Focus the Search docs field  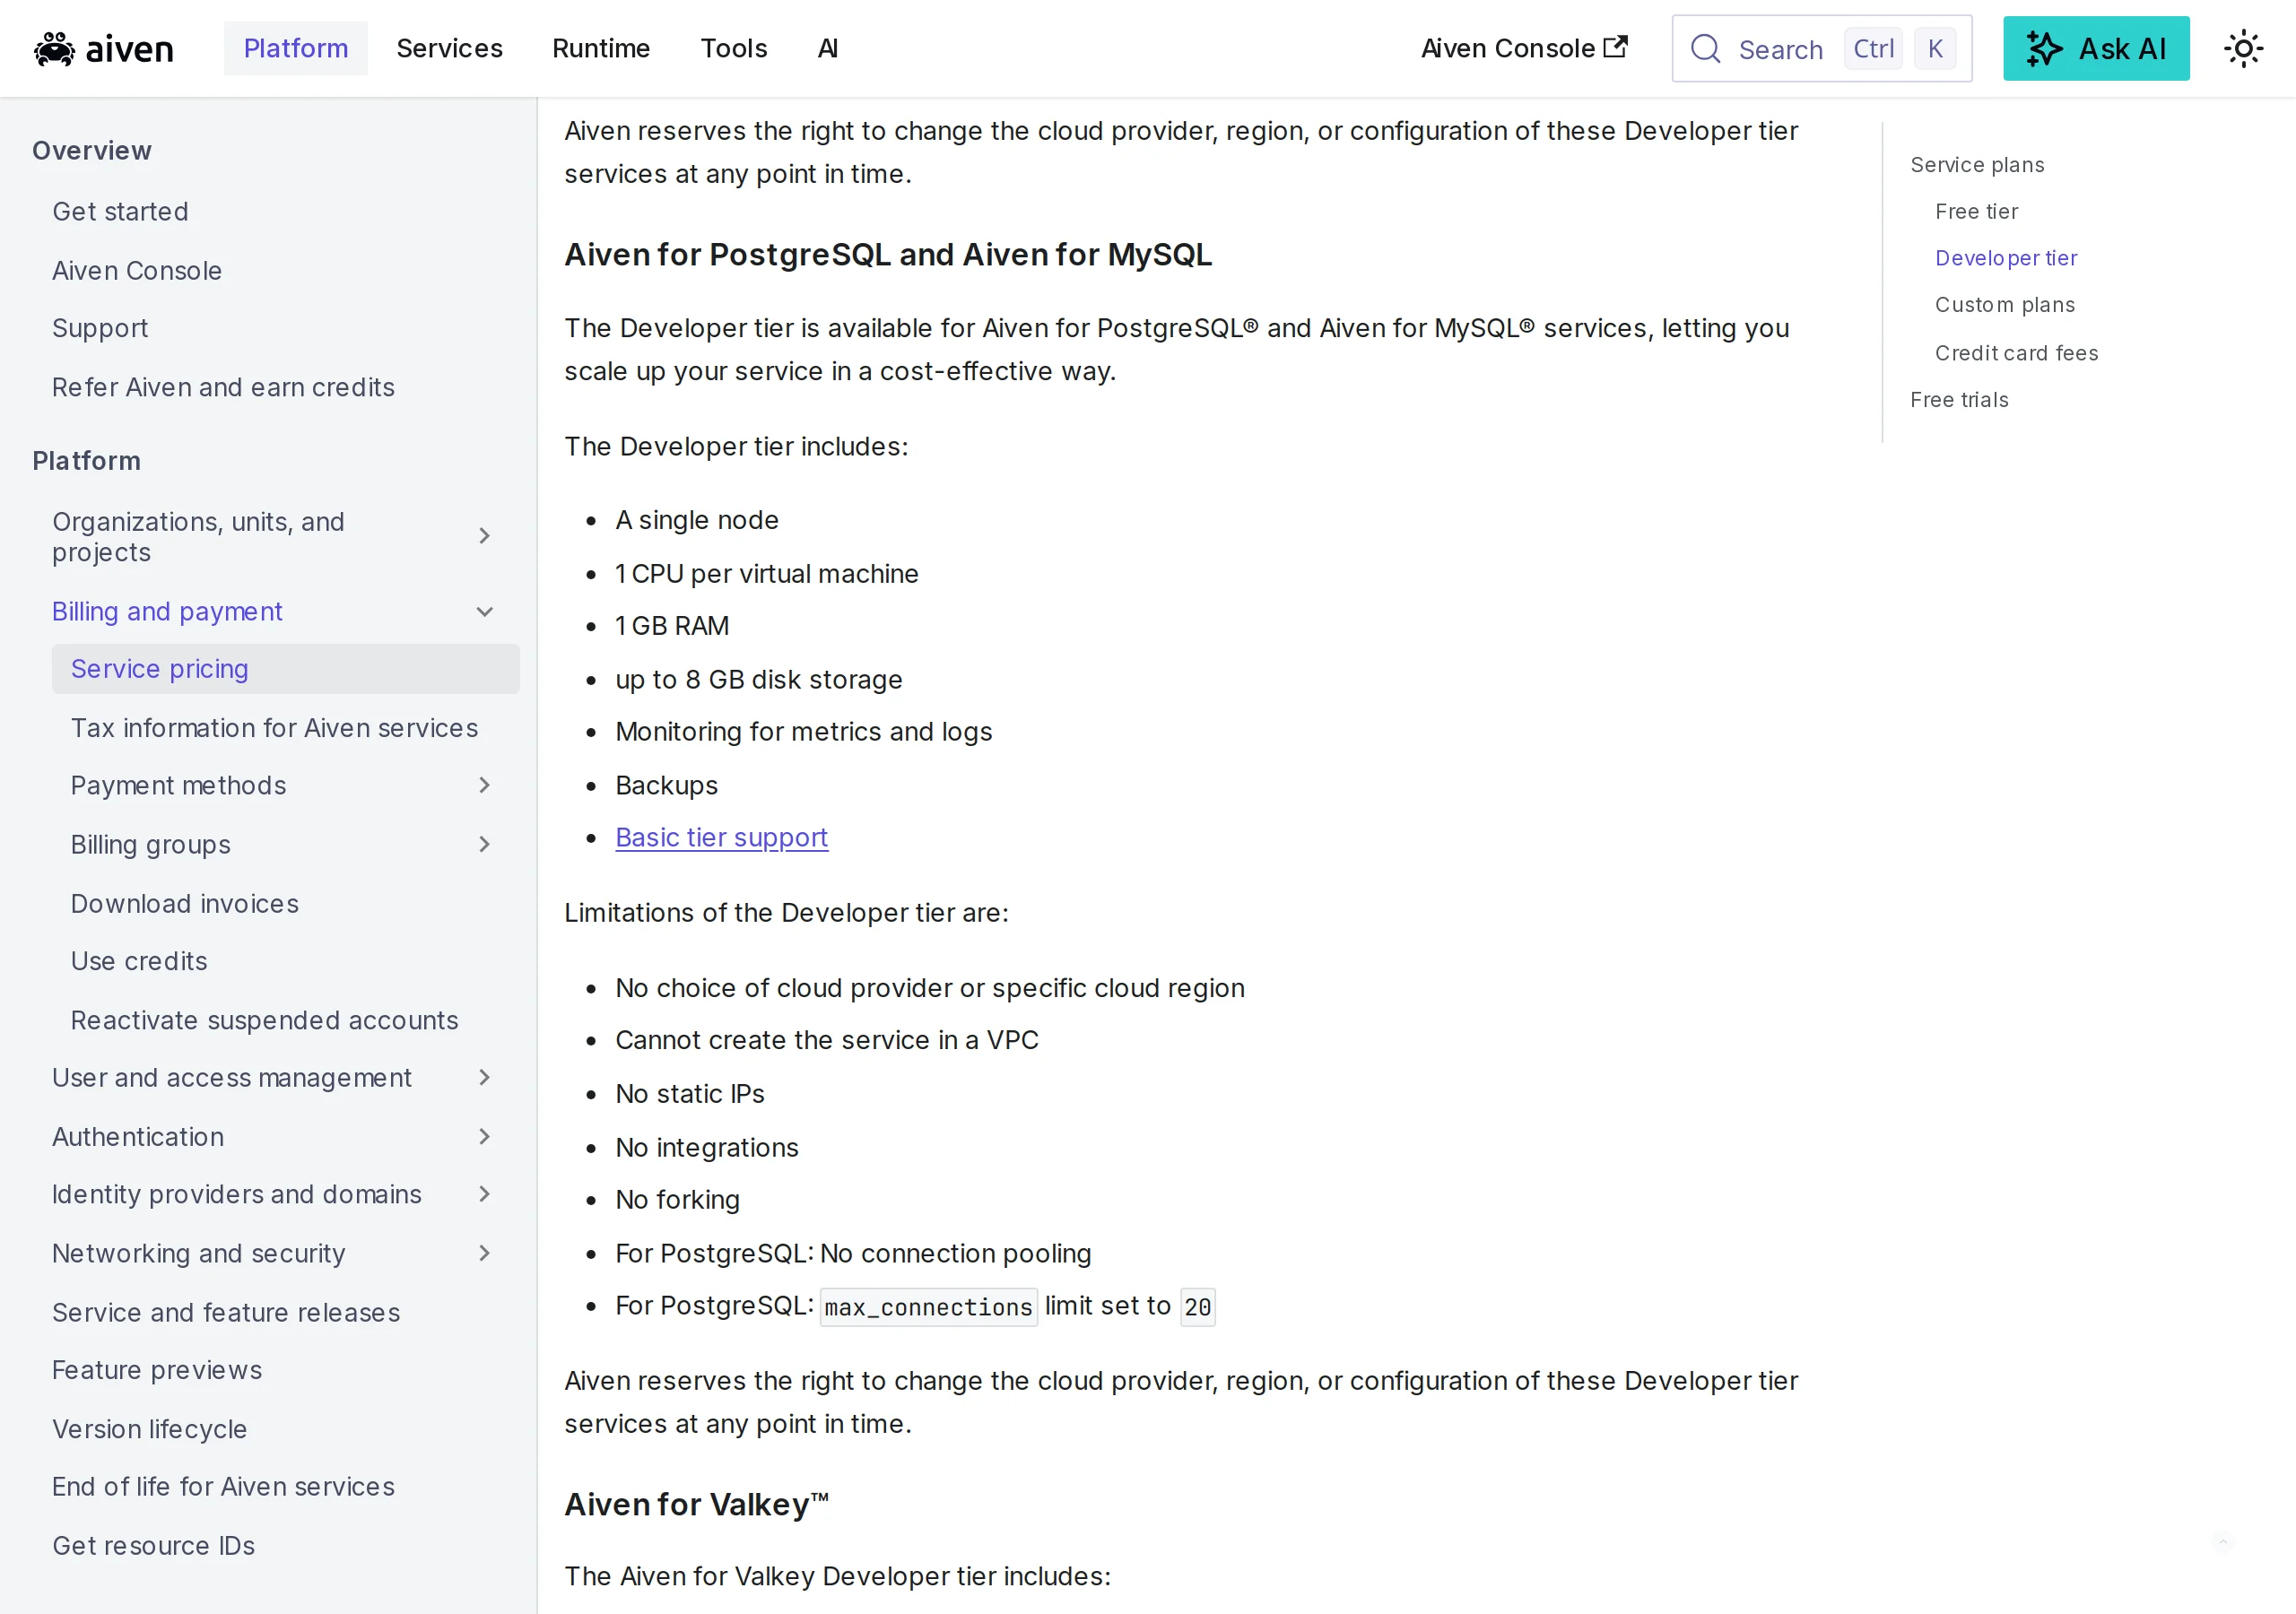pos(1821,49)
